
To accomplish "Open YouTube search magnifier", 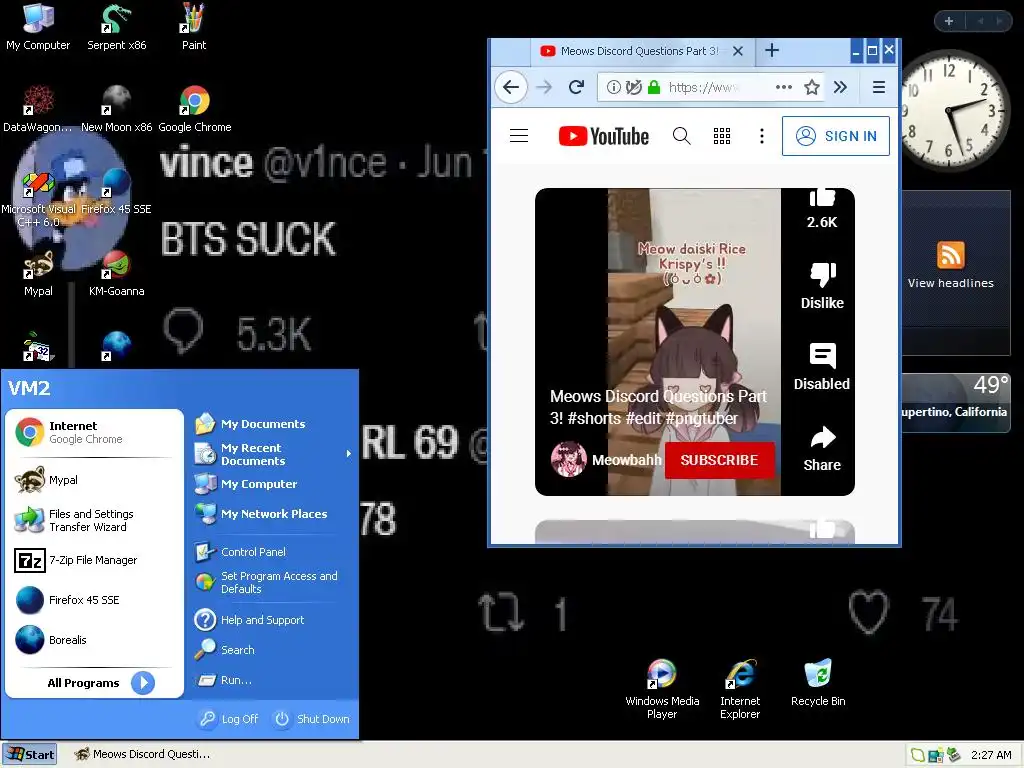I will pos(681,136).
